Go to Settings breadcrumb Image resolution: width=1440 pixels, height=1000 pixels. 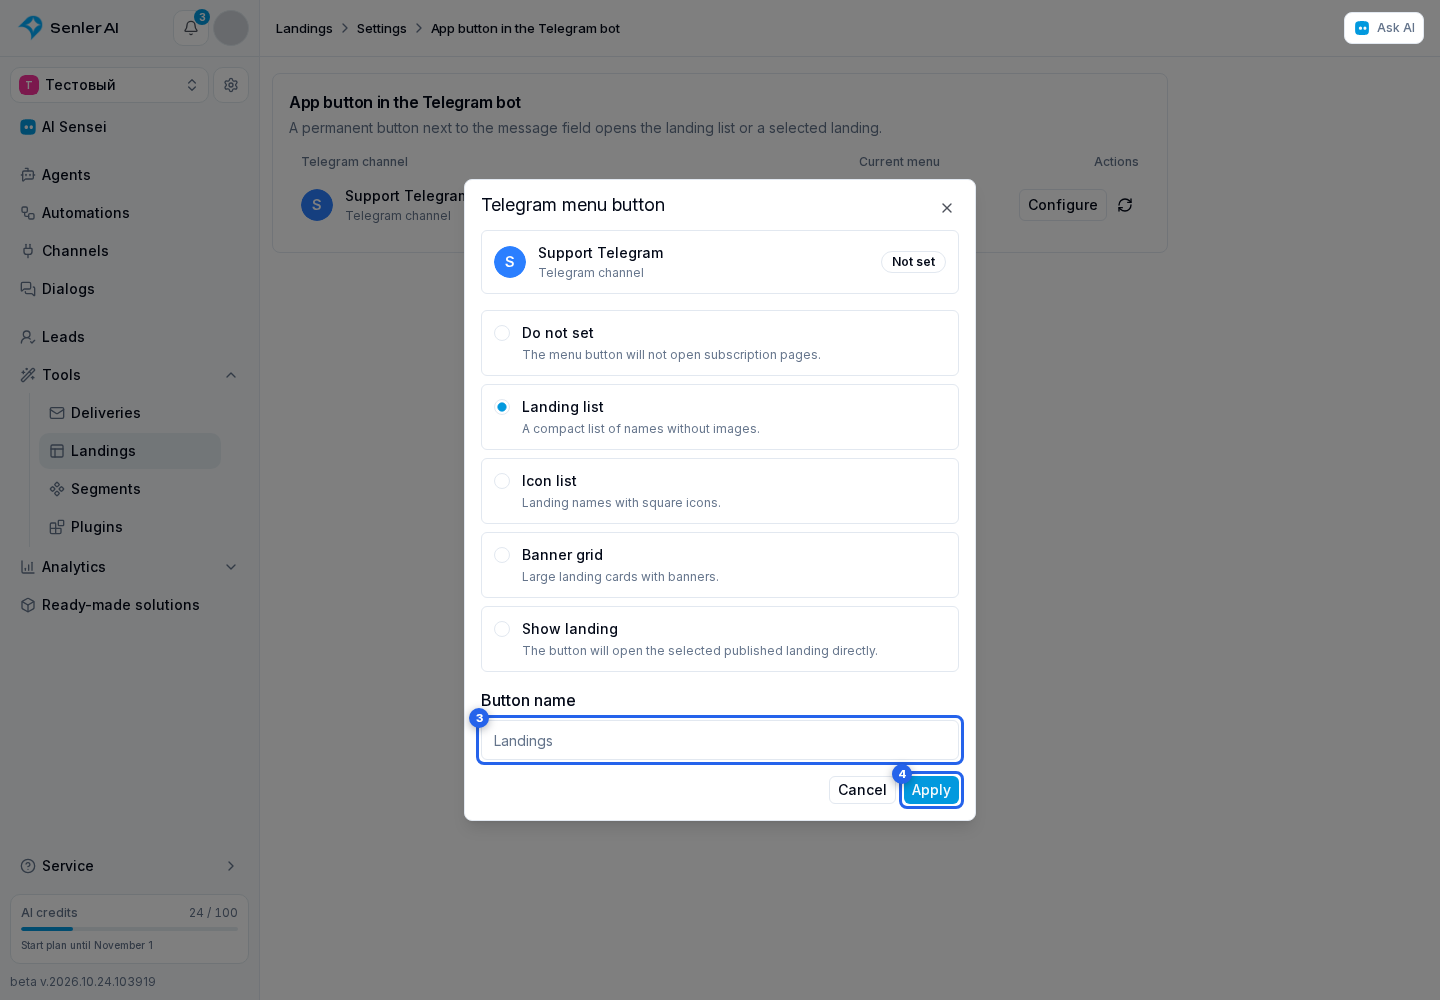point(382,28)
